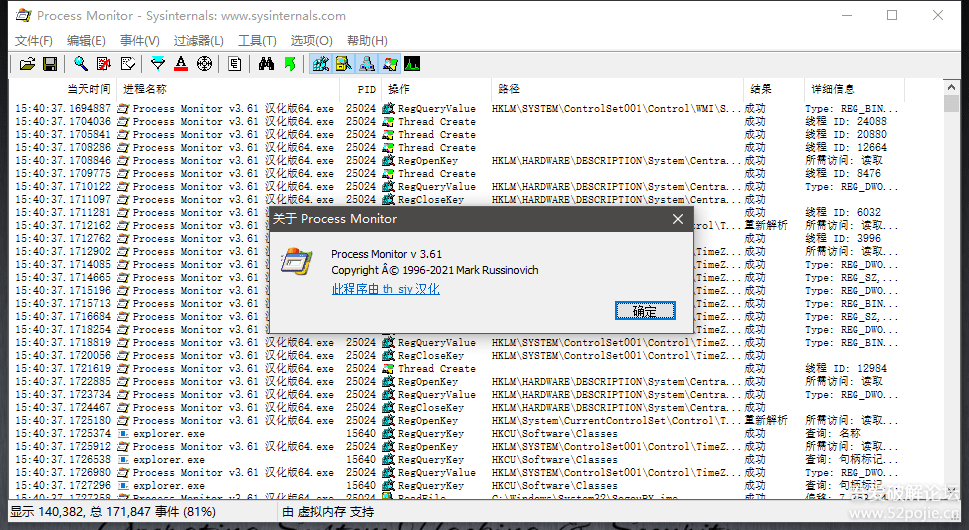Click the status text 显示 140,382, 总 171,847 事件
Viewport: 969px width, 530px height.
[x=112, y=512]
